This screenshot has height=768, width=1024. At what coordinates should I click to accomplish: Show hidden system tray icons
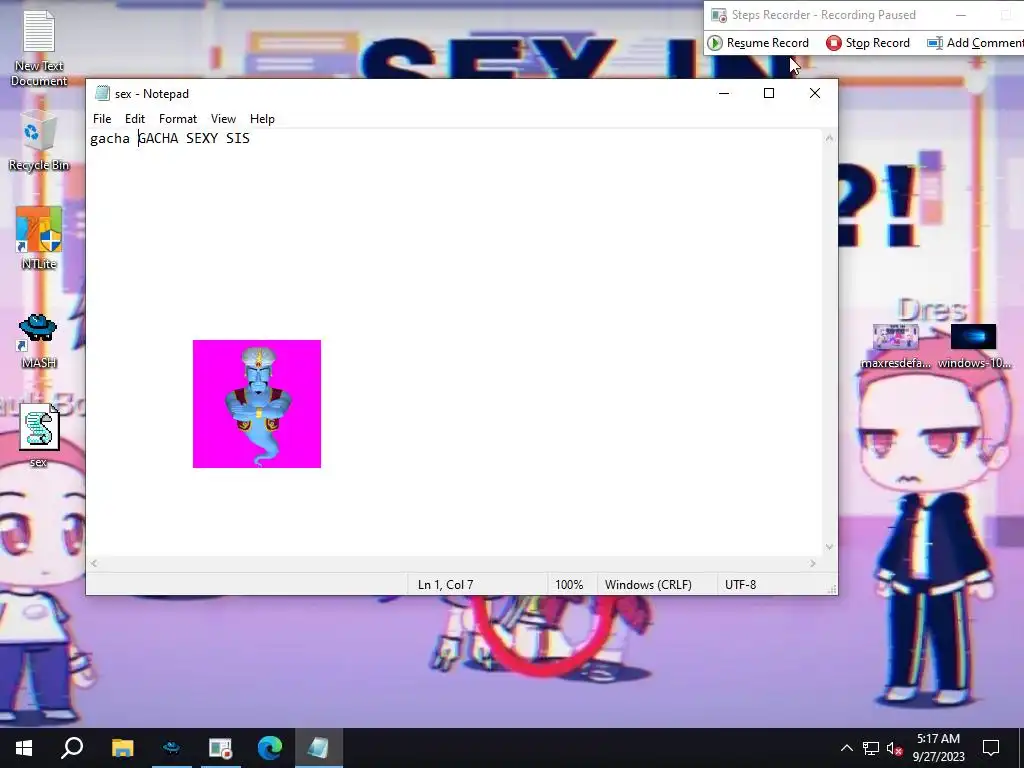point(846,748)
